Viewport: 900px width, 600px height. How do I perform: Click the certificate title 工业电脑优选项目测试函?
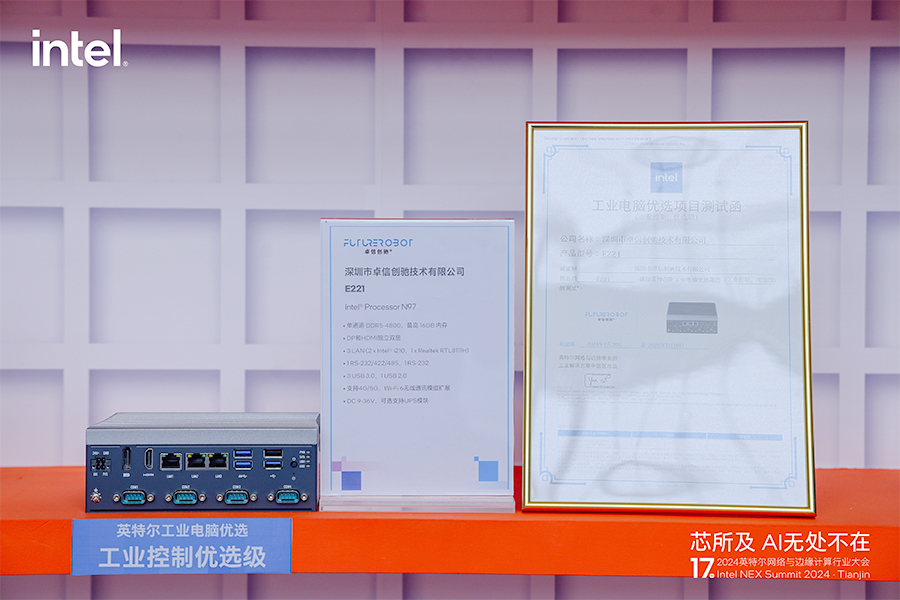pyautogui.click(x=666, y=206)
